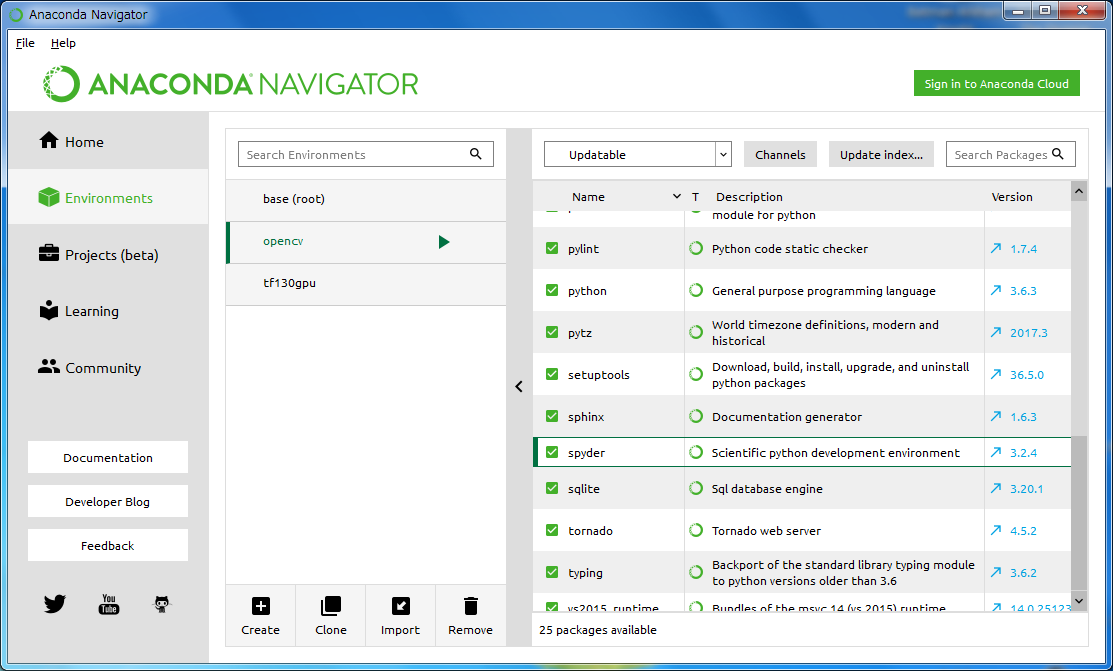Click package type circle icon for pylint
Viewport: 1113px width, 671px height.
pos(696,249)
